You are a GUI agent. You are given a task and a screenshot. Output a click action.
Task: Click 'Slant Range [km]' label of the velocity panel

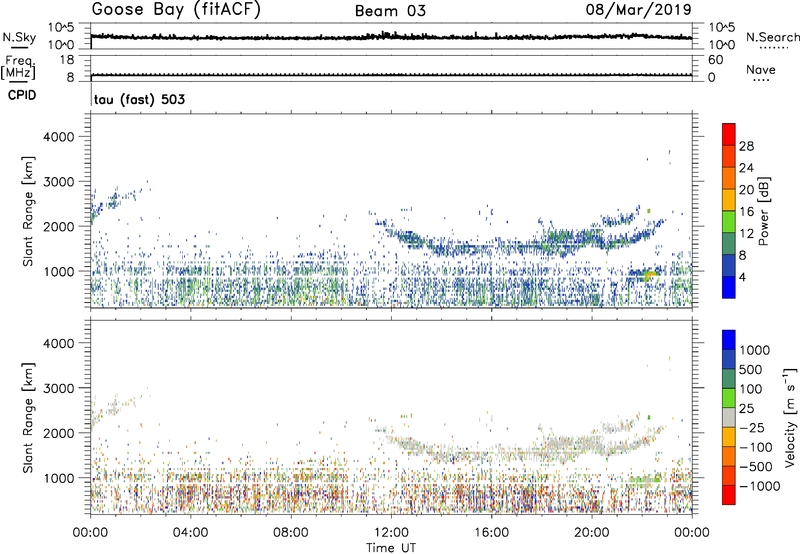(28, 417)
